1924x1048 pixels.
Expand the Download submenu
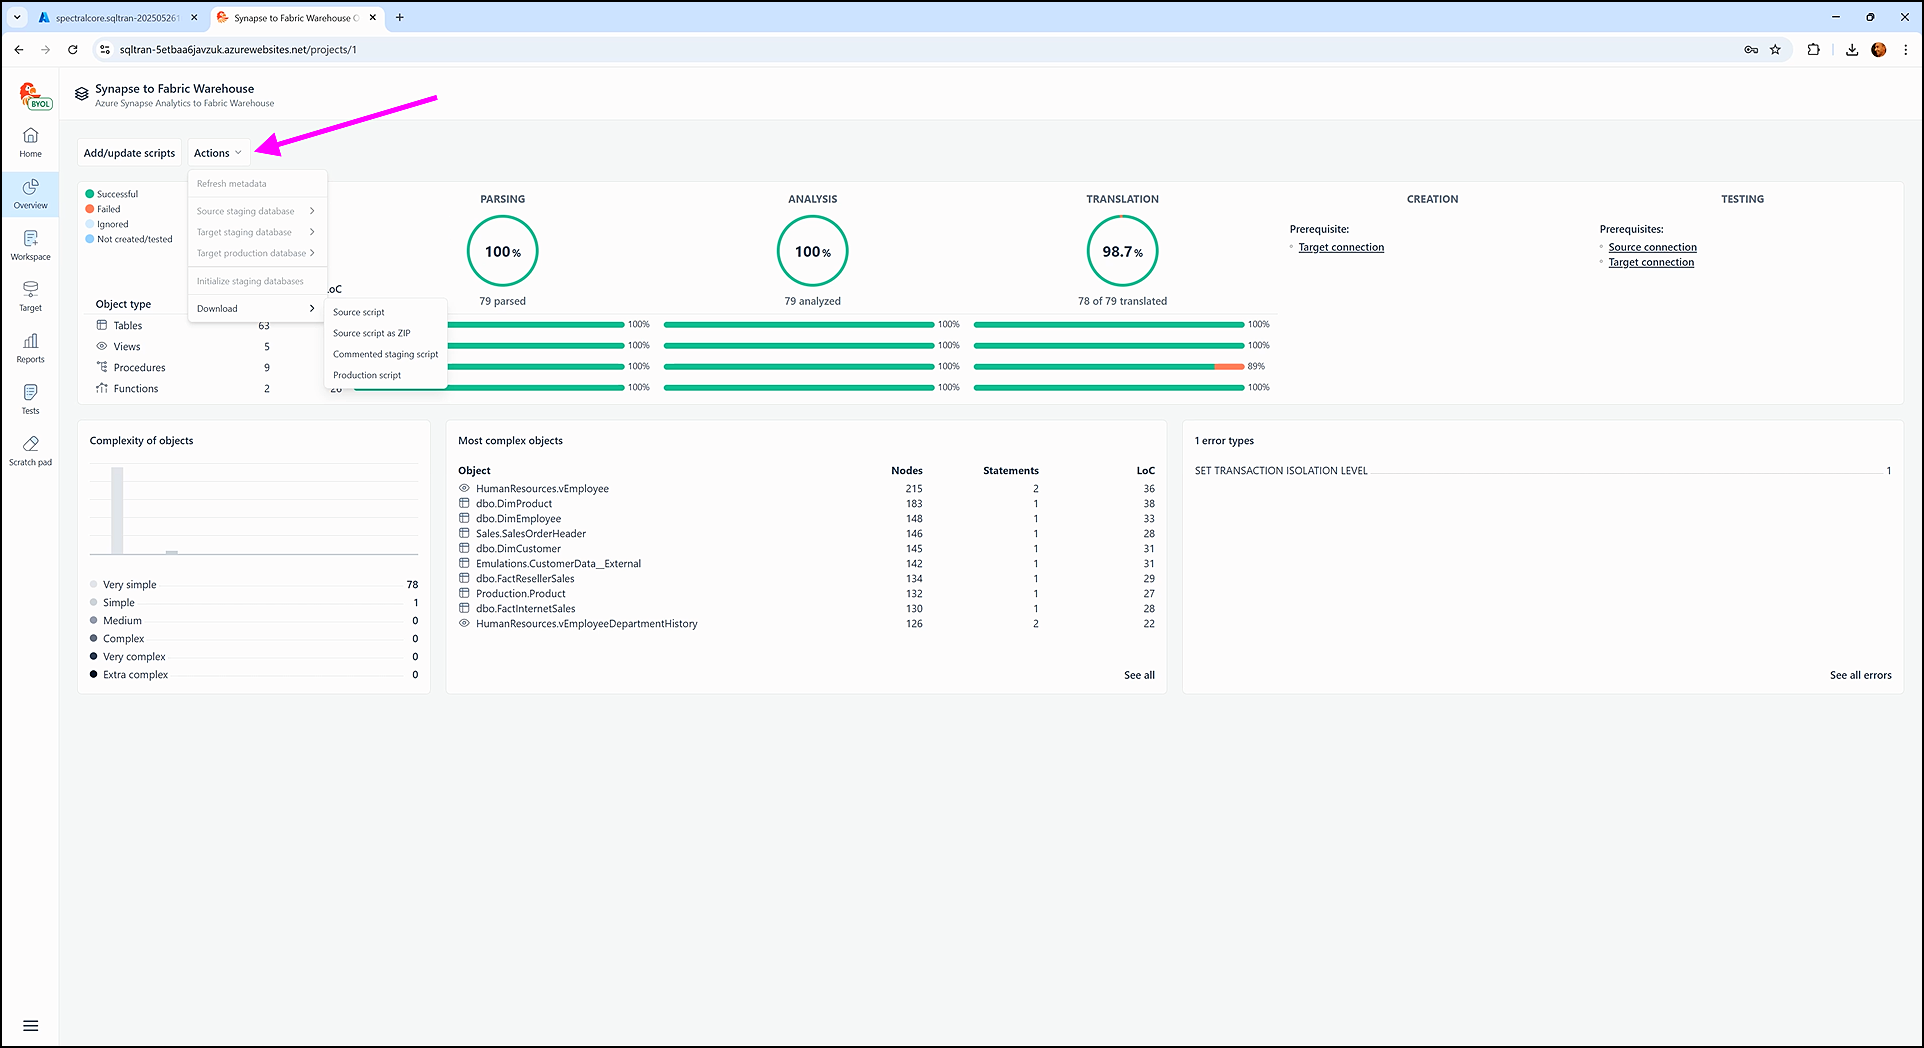click(x=255, y=308)
